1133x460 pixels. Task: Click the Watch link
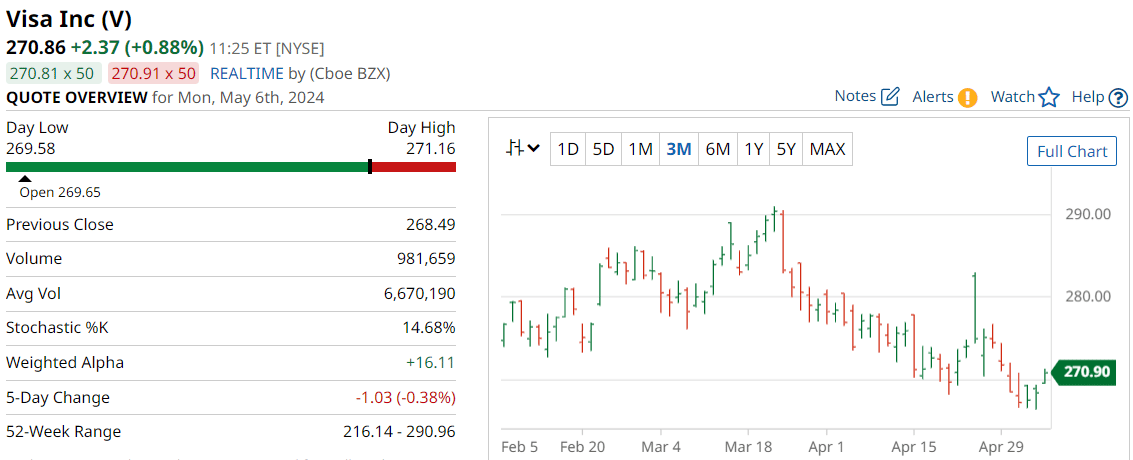(1012, 97)
